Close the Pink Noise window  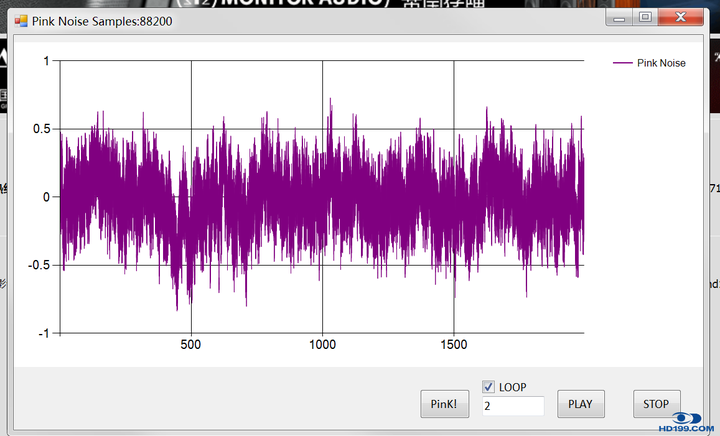681,17
